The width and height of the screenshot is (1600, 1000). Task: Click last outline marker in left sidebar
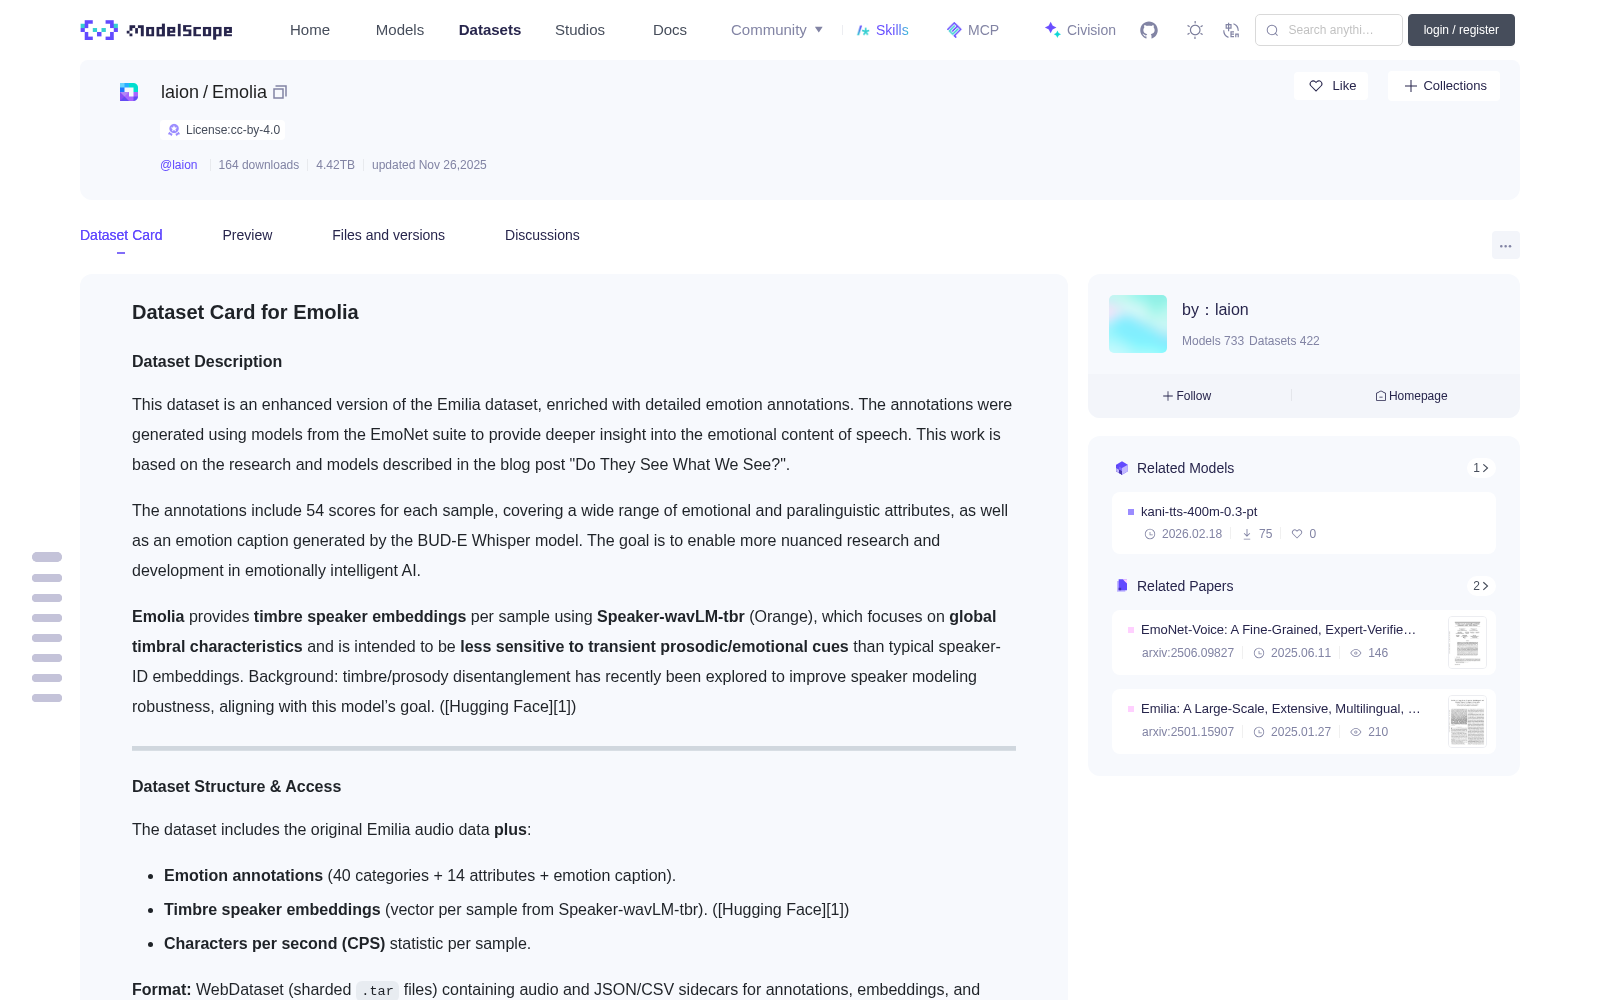(47, 698)
